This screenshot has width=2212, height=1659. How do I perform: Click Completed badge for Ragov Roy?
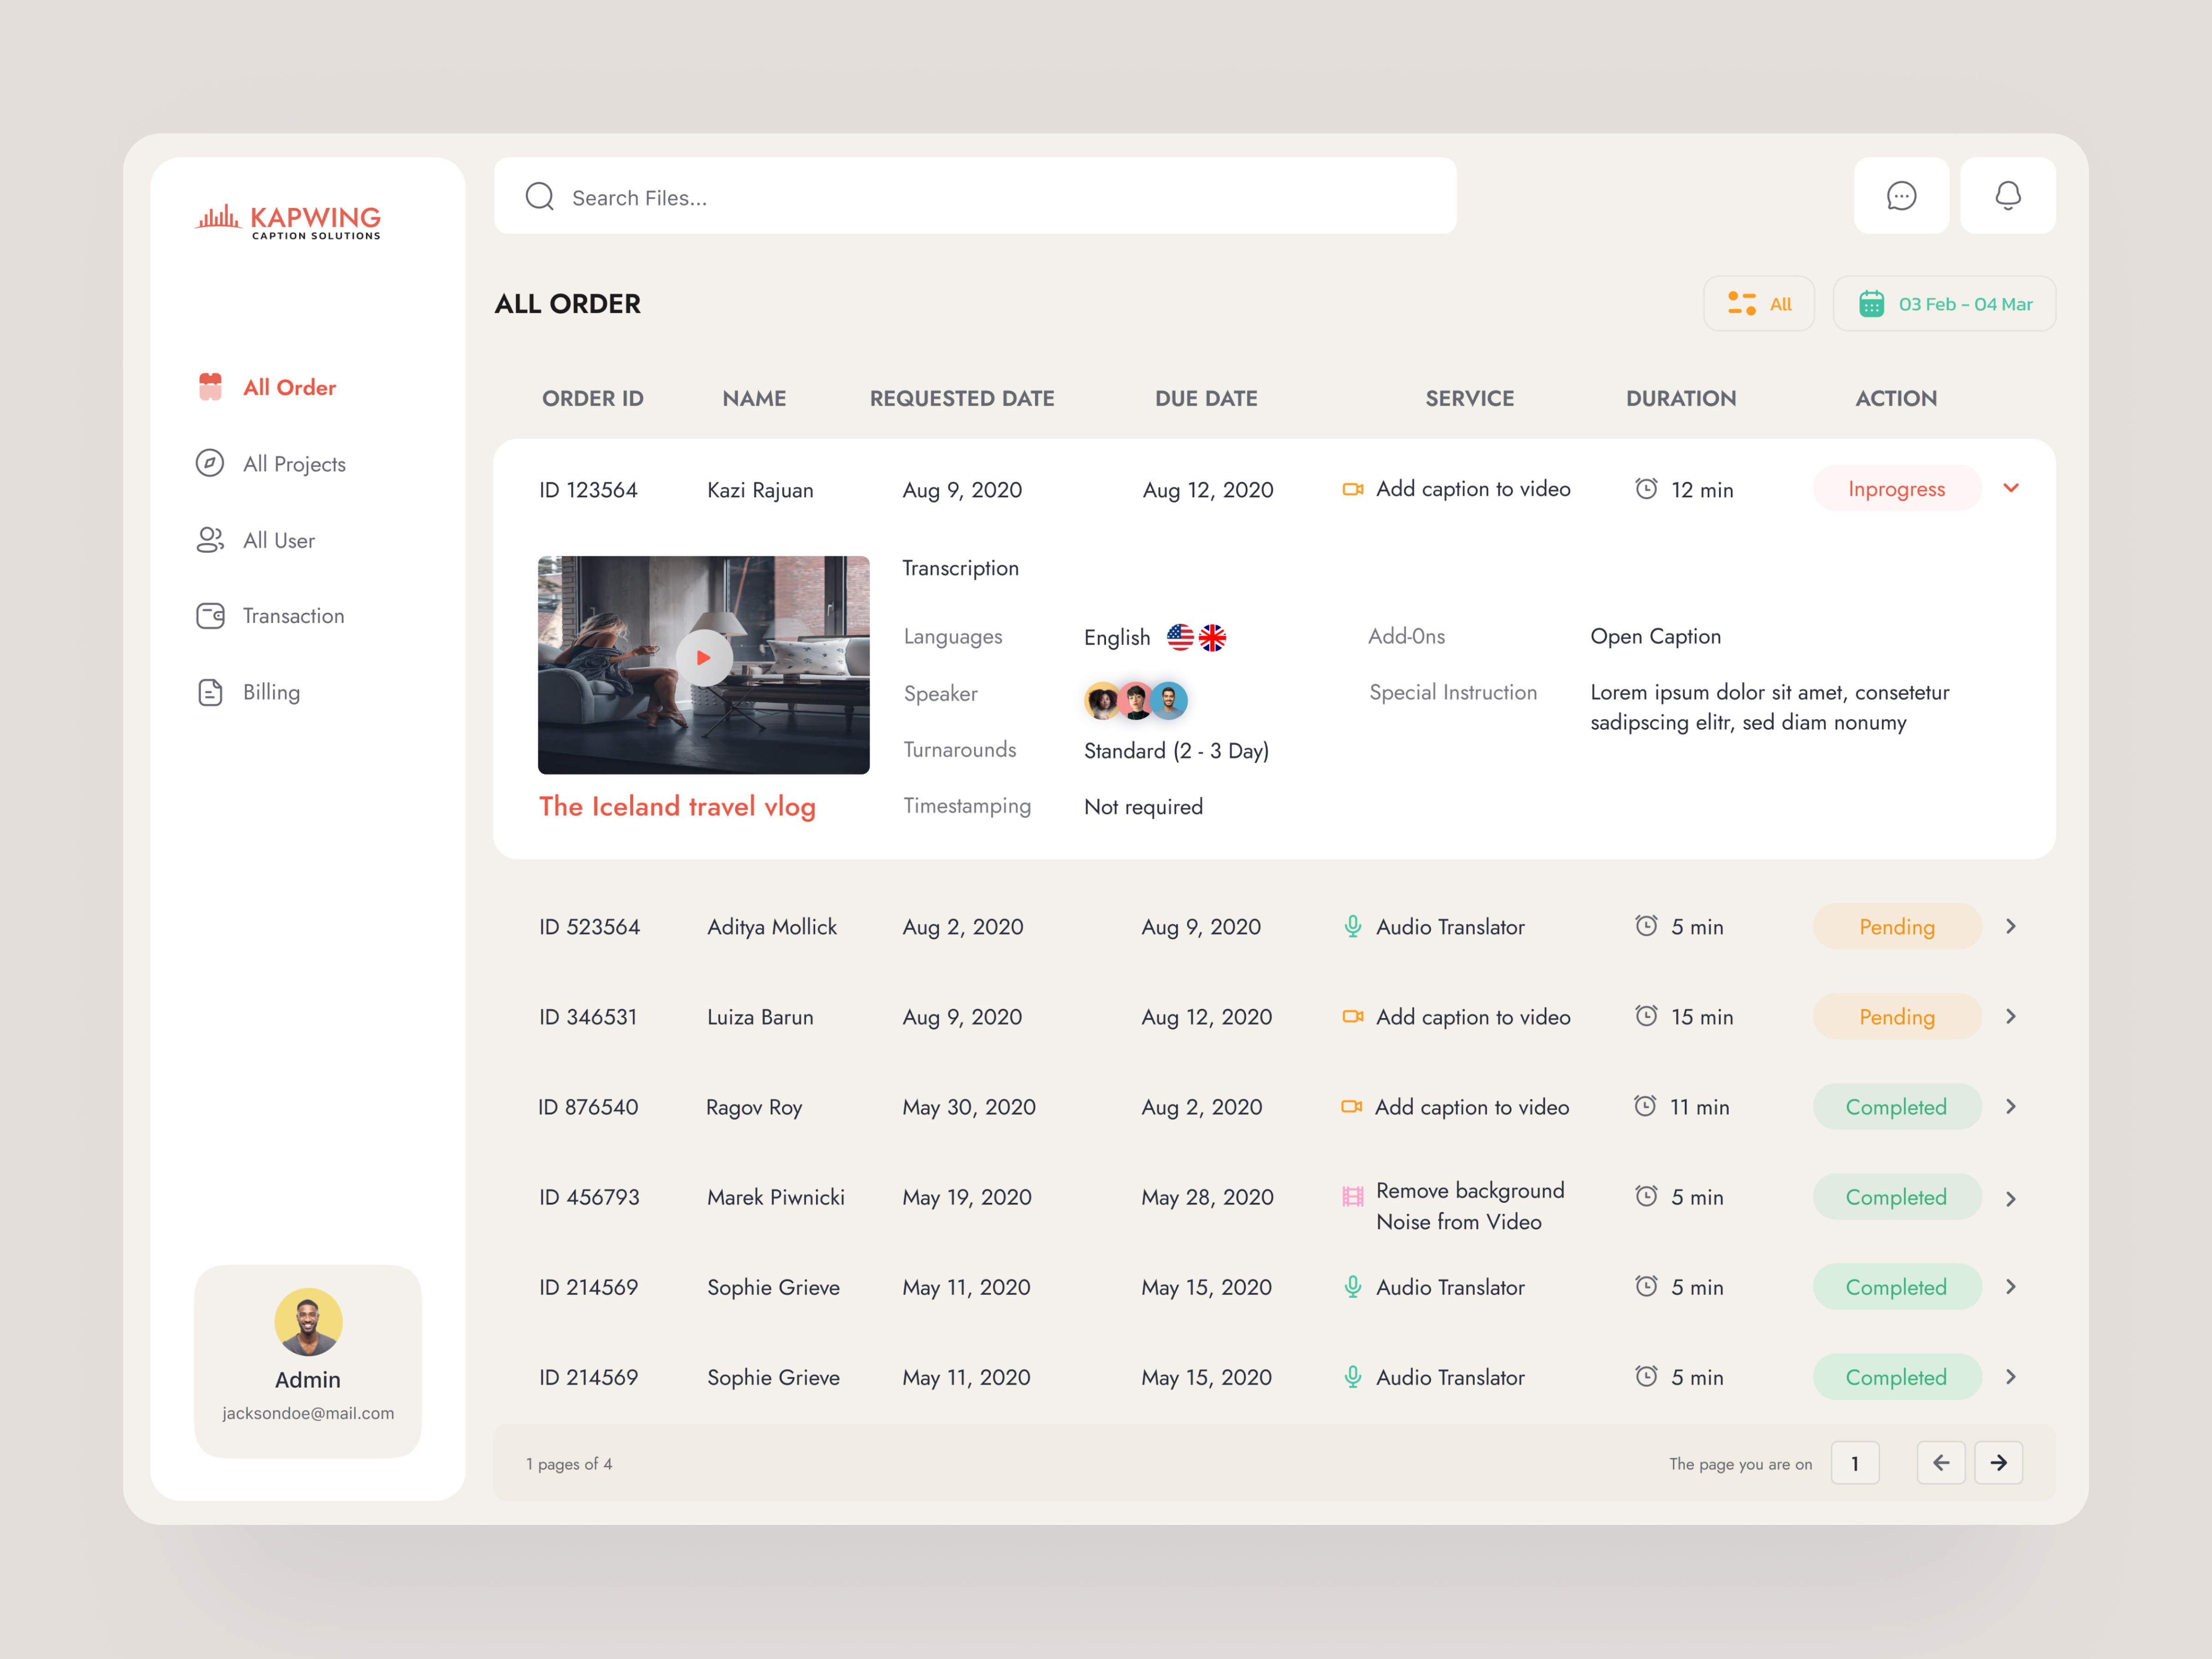[1897, 1107]
